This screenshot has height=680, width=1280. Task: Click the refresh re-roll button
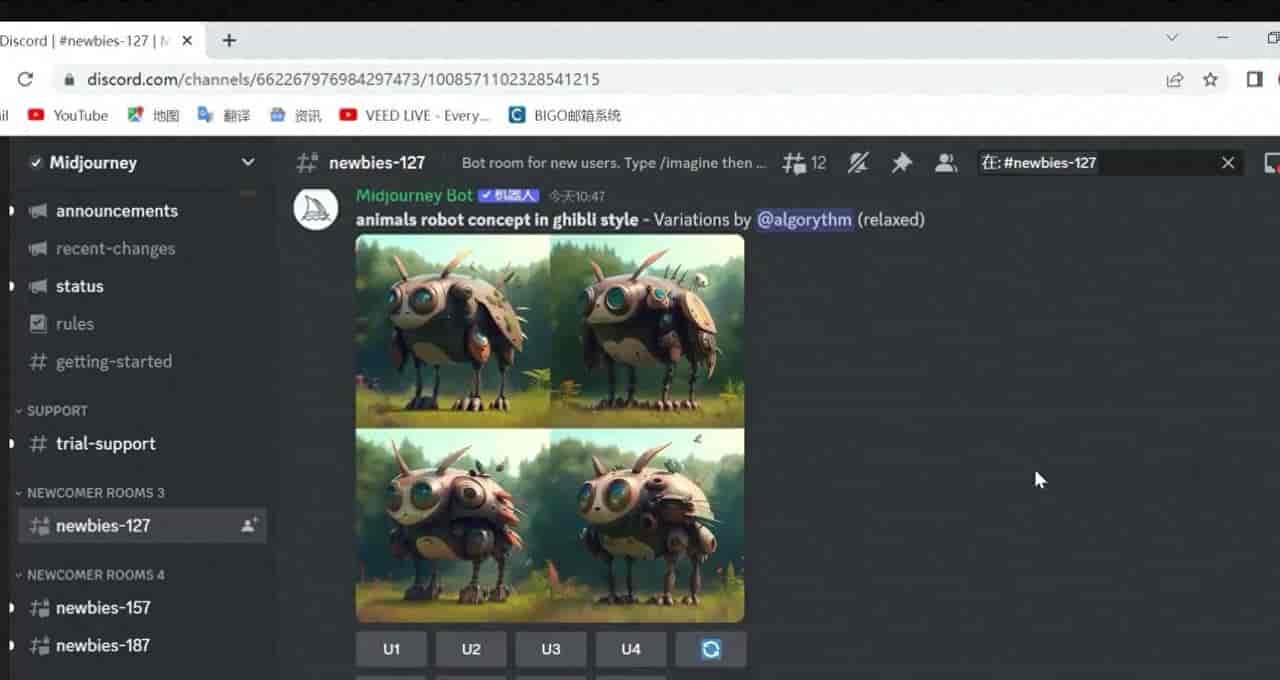click(711, 649)
